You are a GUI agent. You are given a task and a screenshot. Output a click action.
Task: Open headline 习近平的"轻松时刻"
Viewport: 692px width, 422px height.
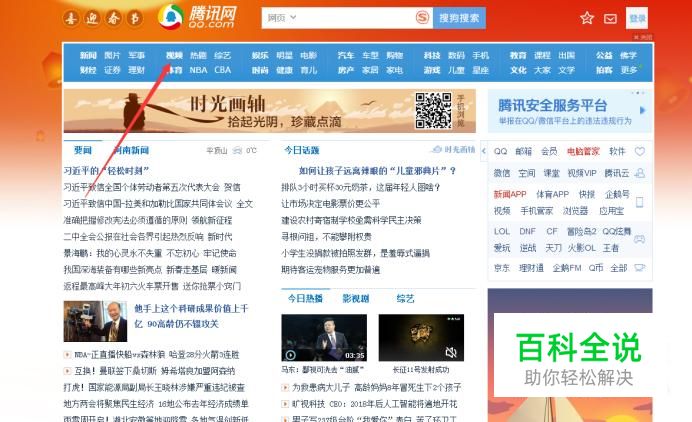106,171
